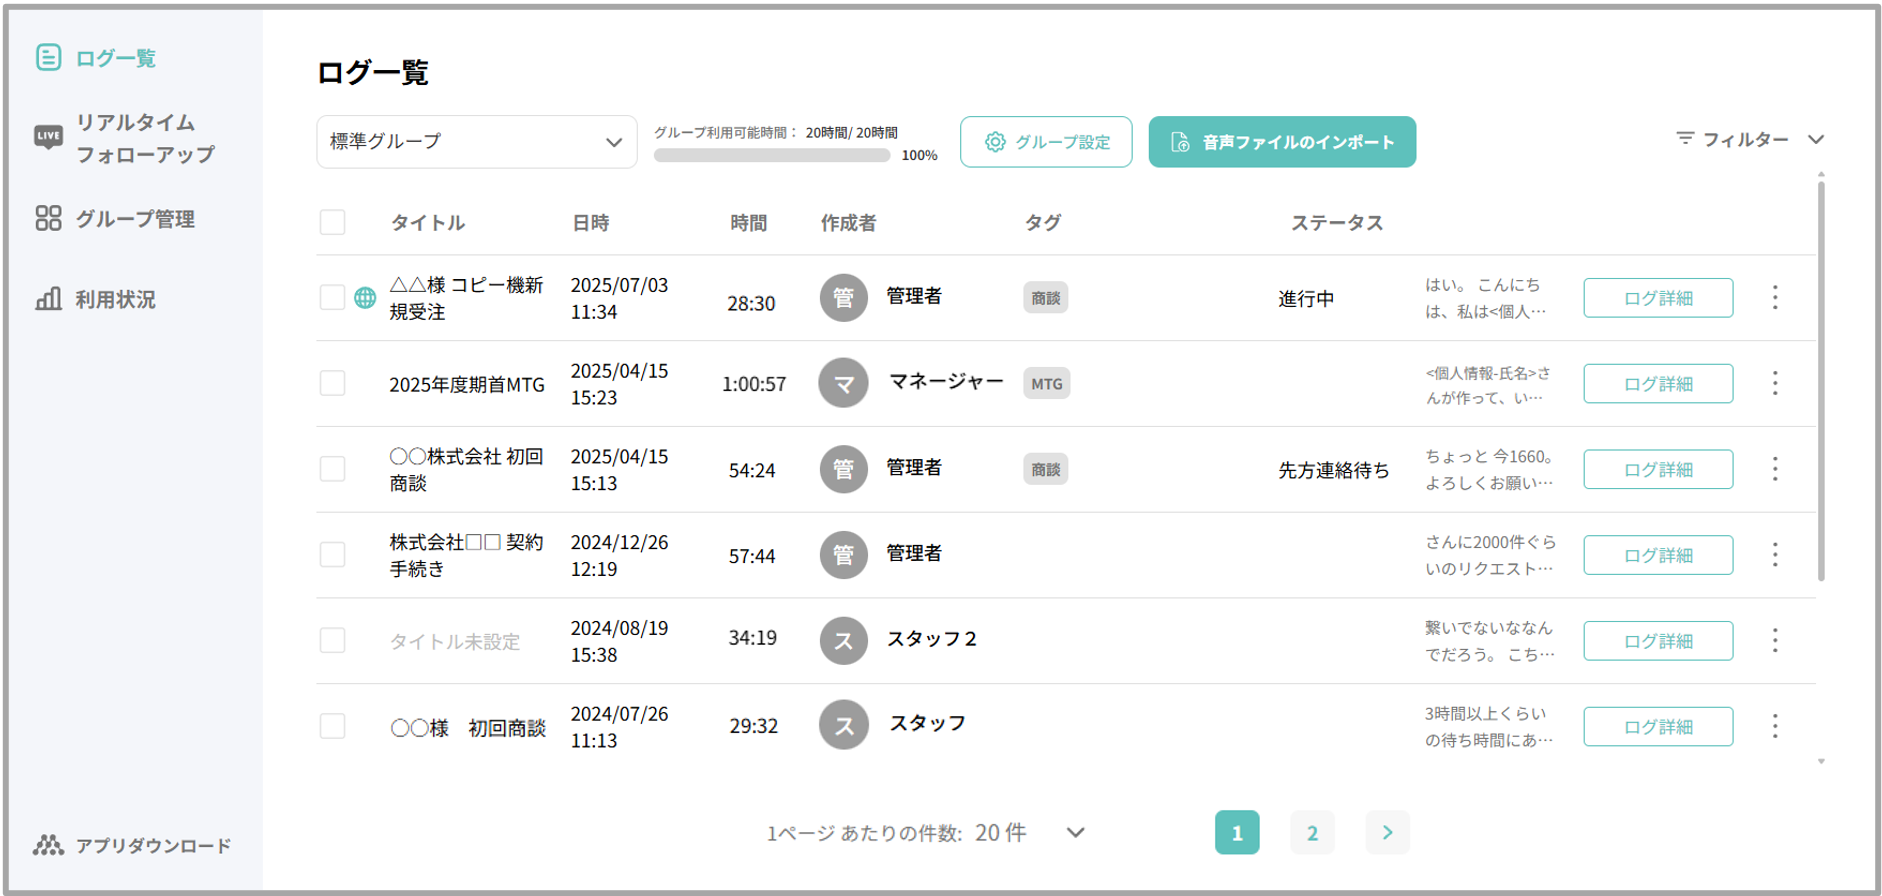Screen dimensions: 1882x896
Task: Click the スタッフ２ avatar icon
Action: pos(843,641)
